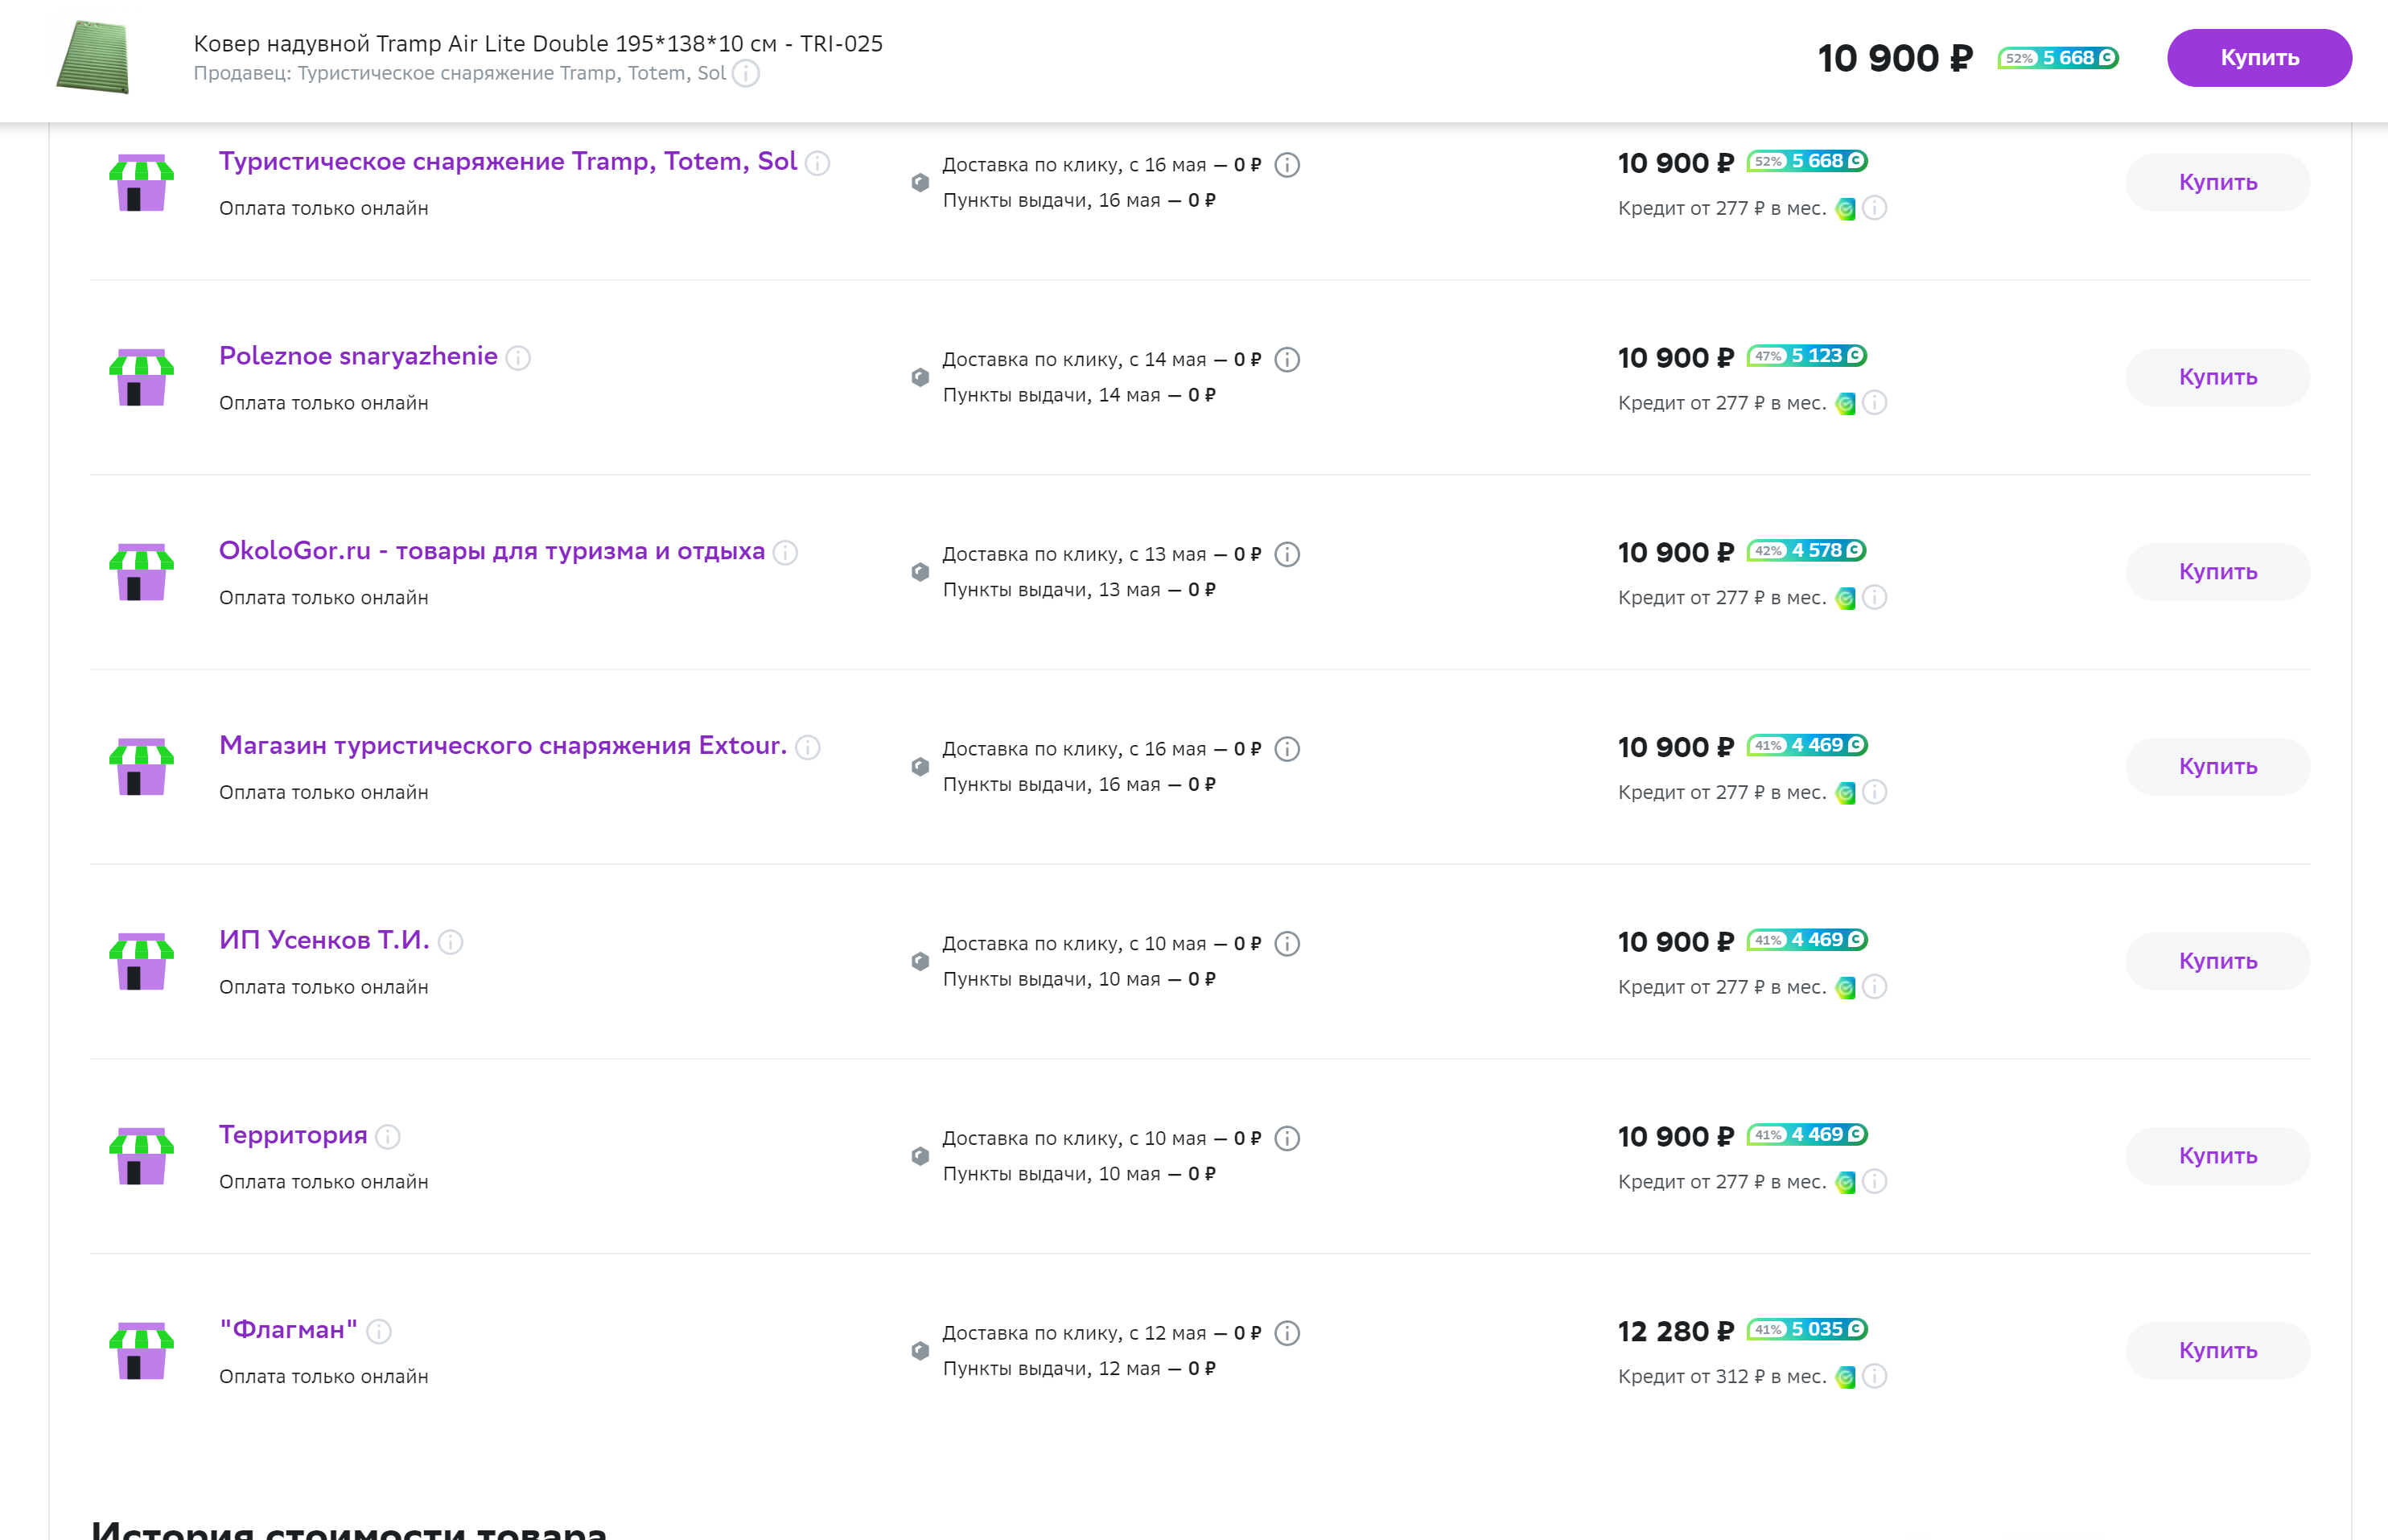Click the green air mat product thumbnail
This screenshot has height=1540, width=2388.
tap(93, 58)
